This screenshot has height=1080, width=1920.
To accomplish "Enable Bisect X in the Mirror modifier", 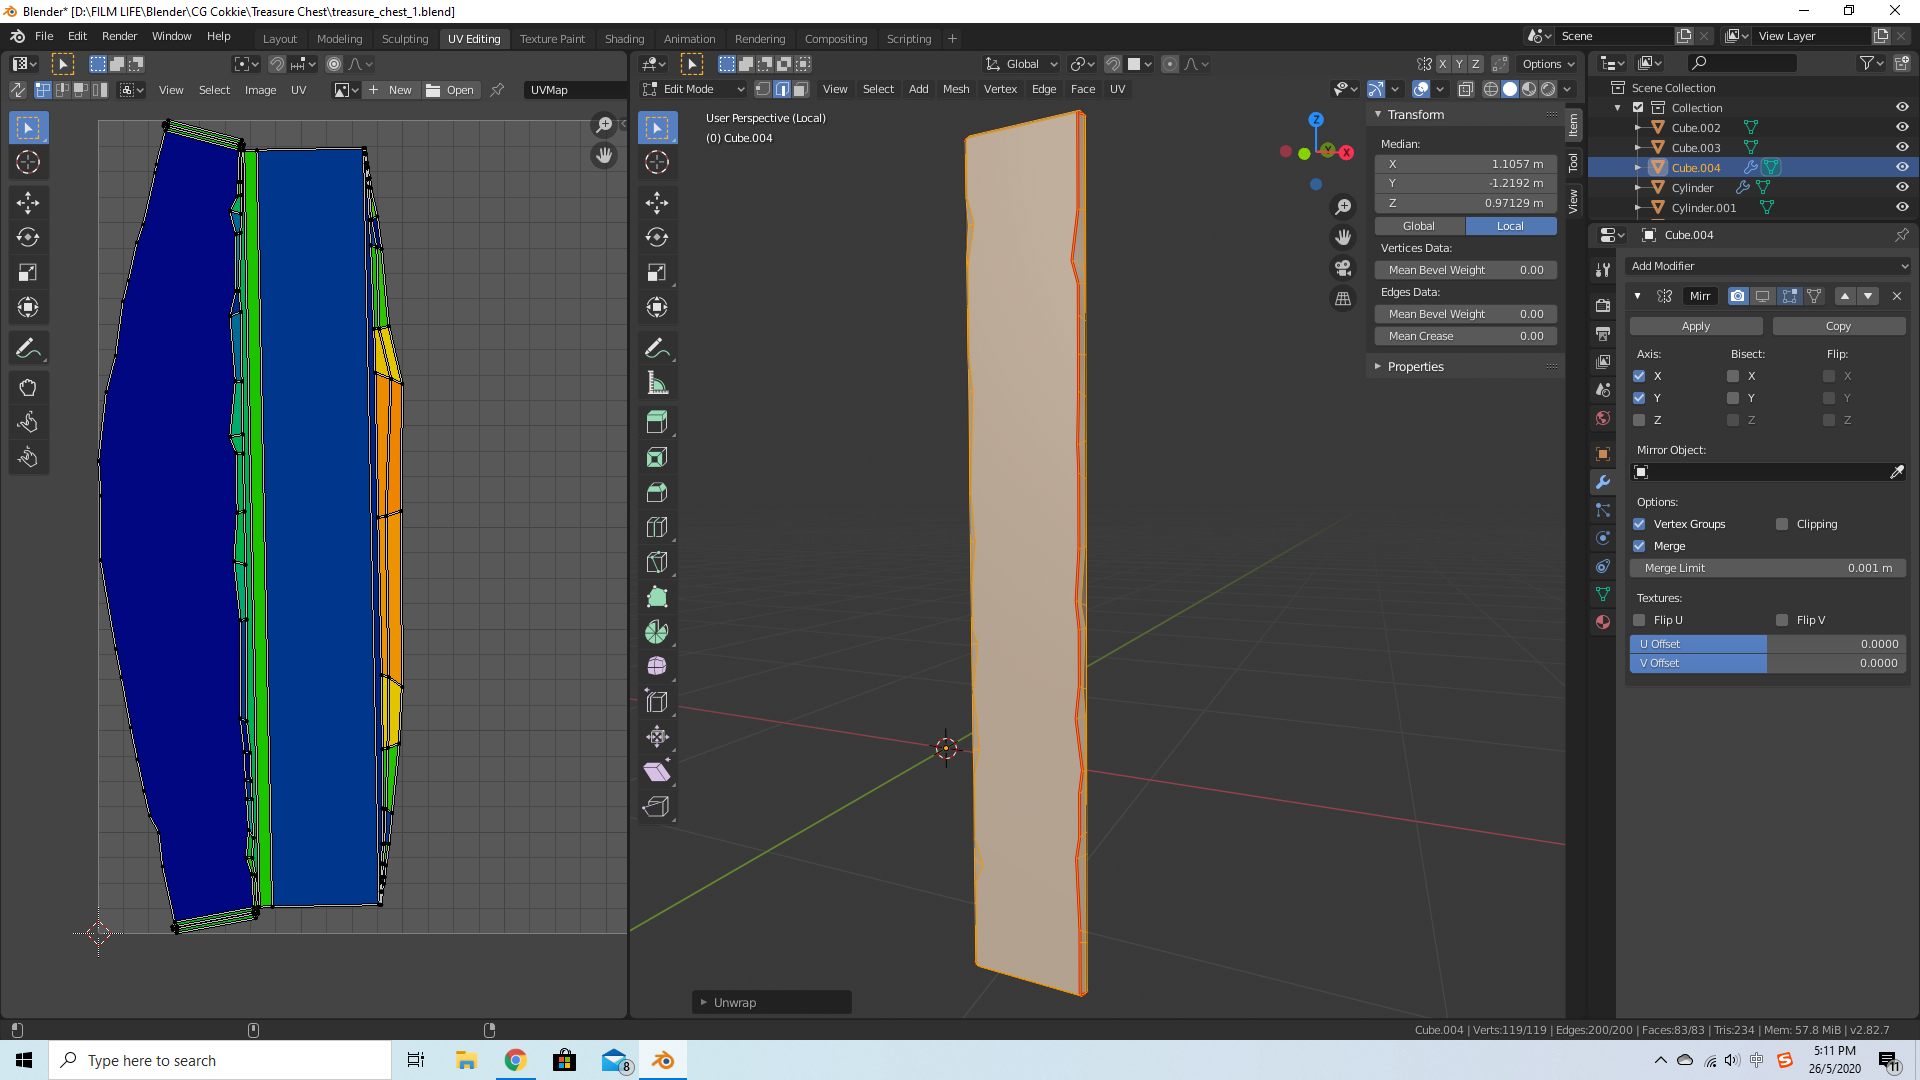I will (1735, 376).
